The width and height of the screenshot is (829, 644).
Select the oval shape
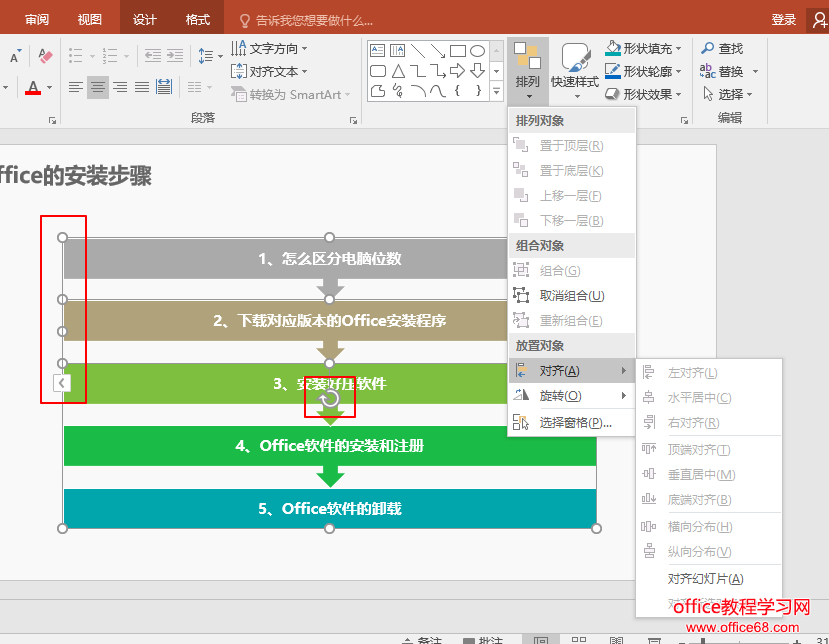[x=477, y=51]
